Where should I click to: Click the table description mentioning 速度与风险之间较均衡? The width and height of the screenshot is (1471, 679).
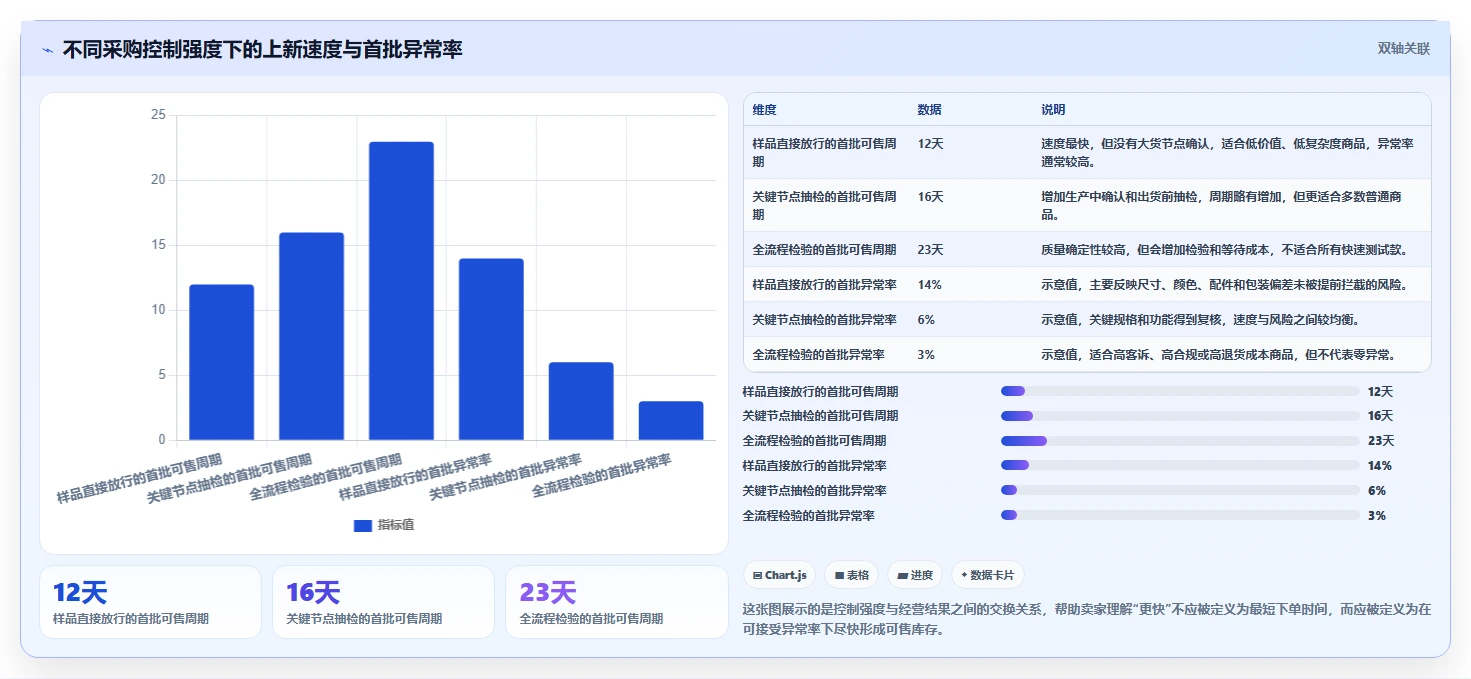[x=1200, y=319]
